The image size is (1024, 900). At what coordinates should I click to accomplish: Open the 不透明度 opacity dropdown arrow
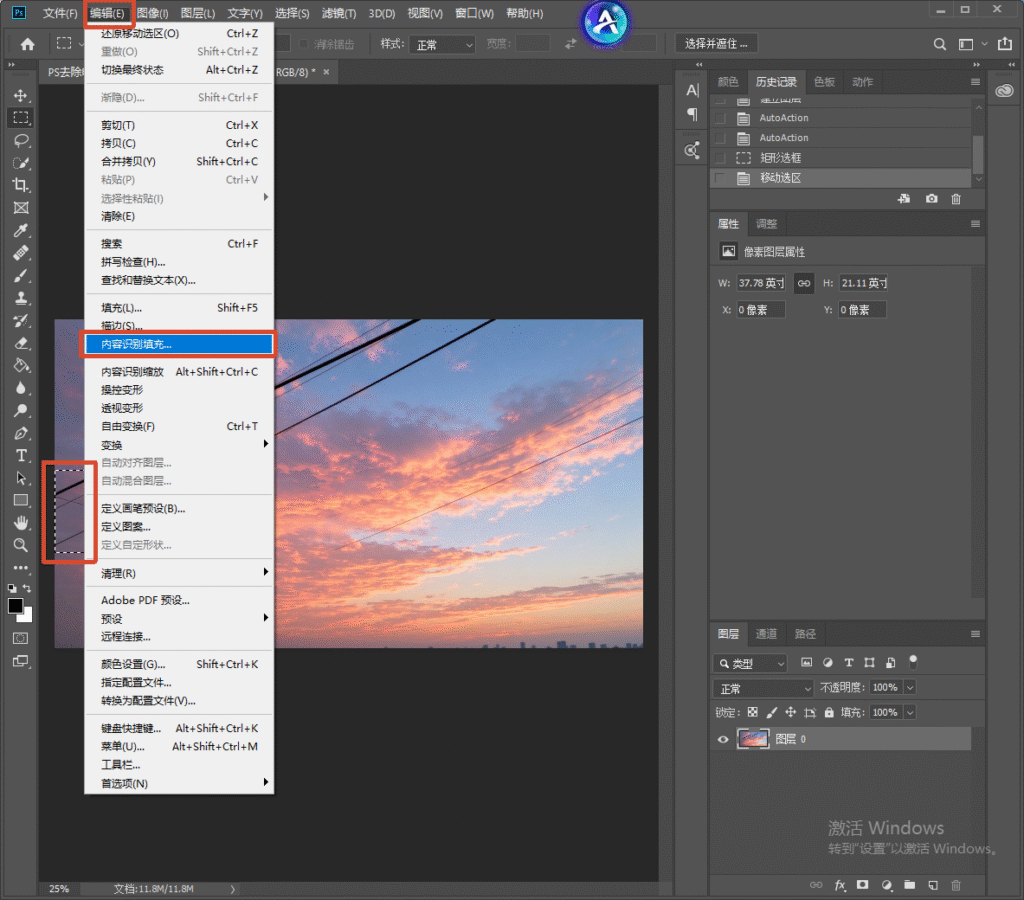tap(910, 687)
